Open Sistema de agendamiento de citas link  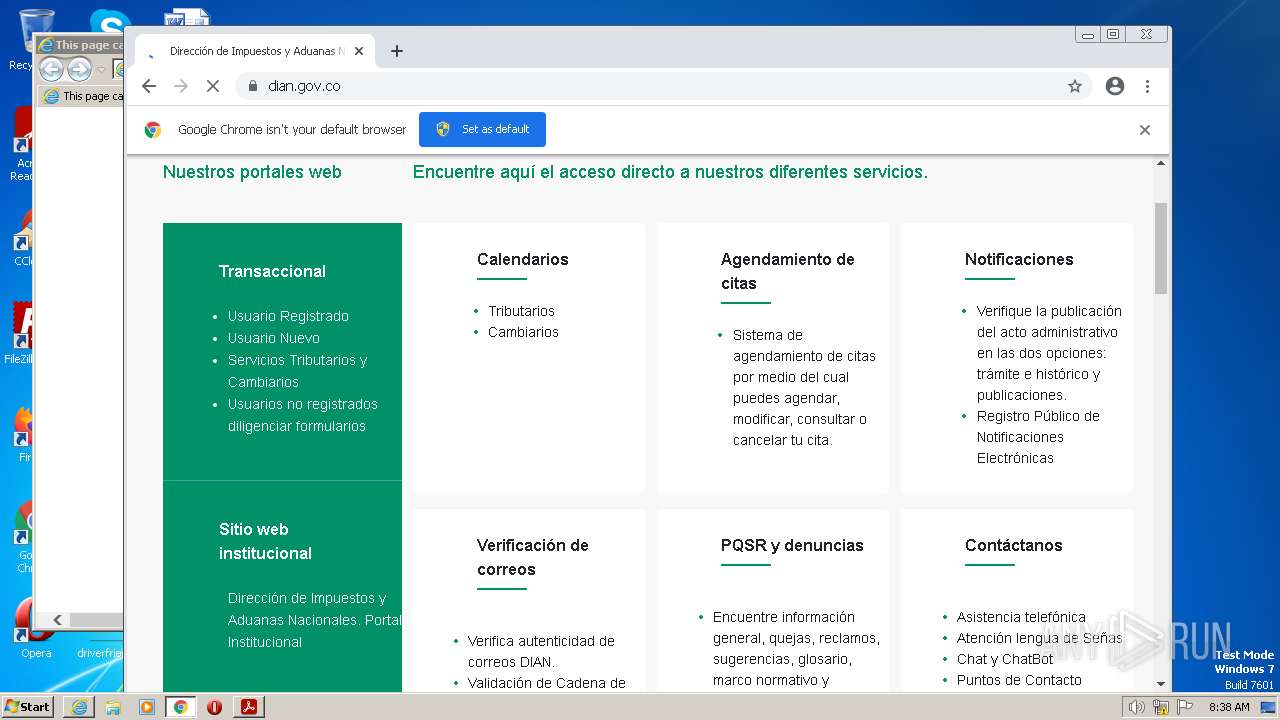(804, 387)
